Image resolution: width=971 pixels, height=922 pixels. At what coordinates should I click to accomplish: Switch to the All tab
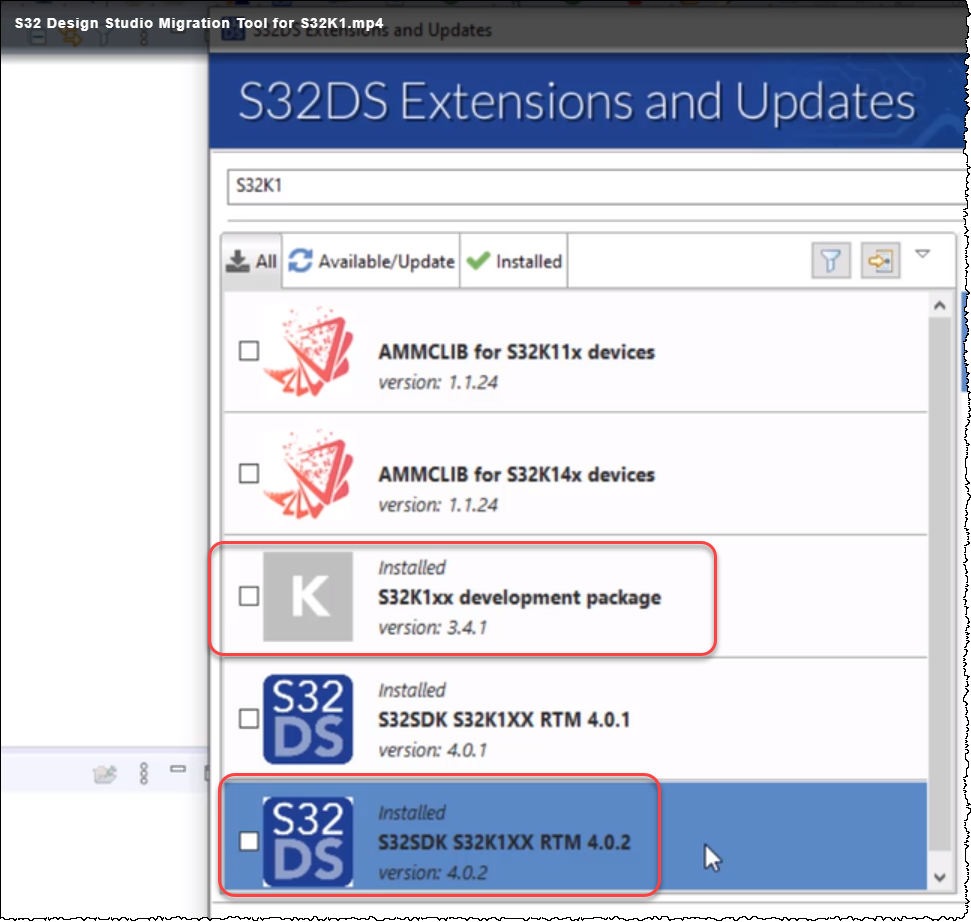pyautogui.click(x=251, y=261)
